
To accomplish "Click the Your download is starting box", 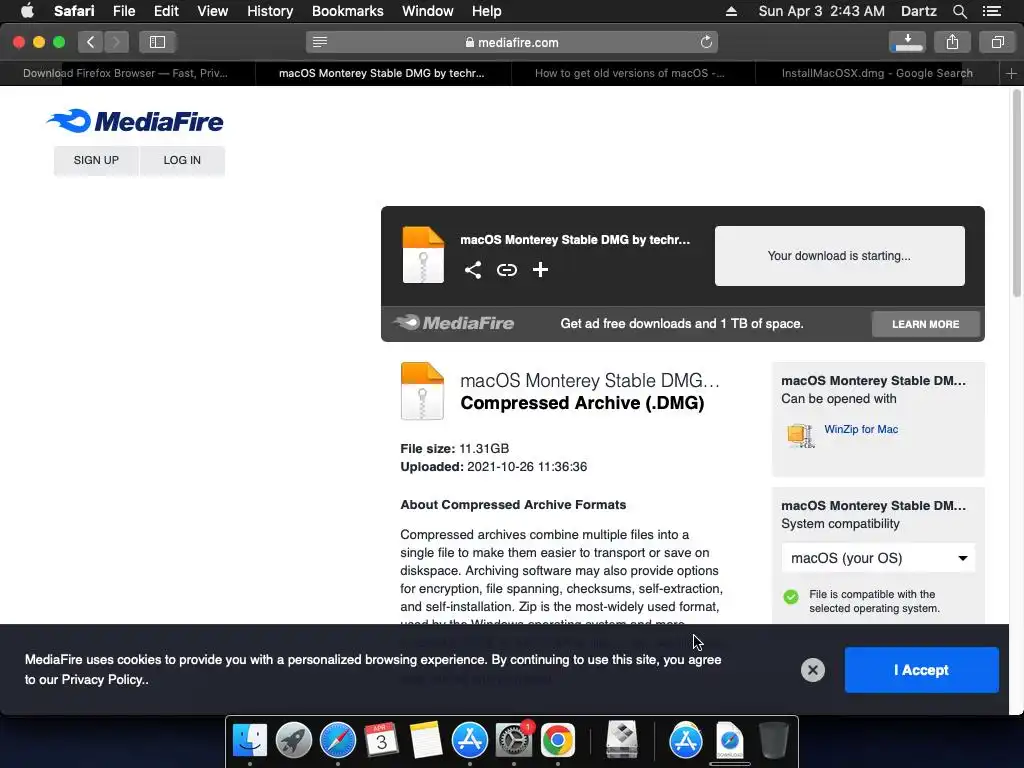I will [x=839, y=256].
